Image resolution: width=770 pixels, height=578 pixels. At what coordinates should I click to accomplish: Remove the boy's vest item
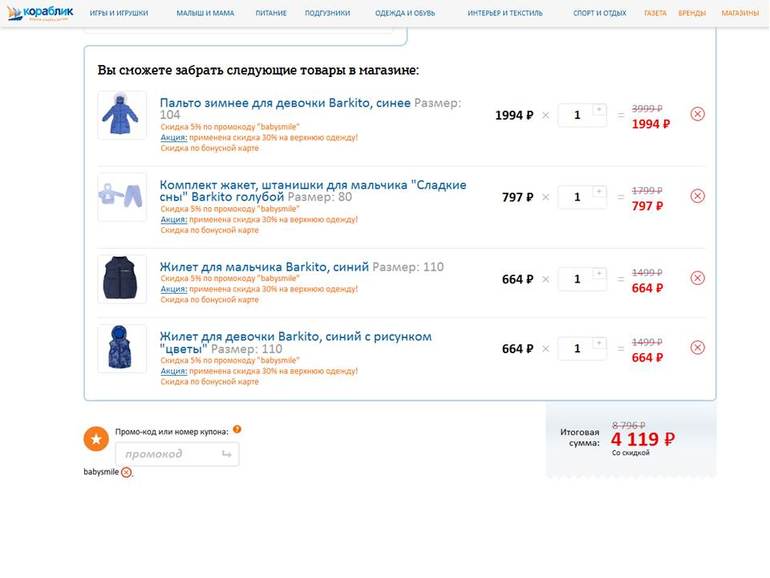click(x=697, y=278)
